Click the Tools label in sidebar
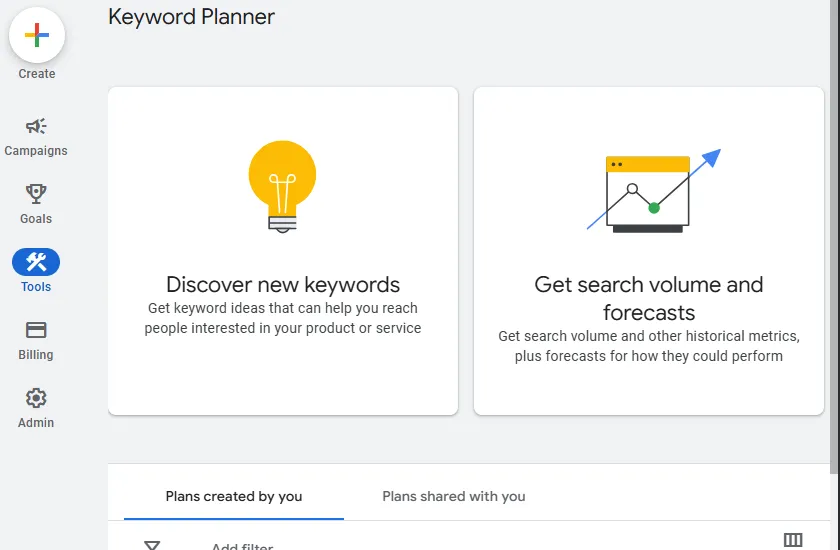Viewport: 840px width, 550px height. pyautogui.click(x=36, y=287)
